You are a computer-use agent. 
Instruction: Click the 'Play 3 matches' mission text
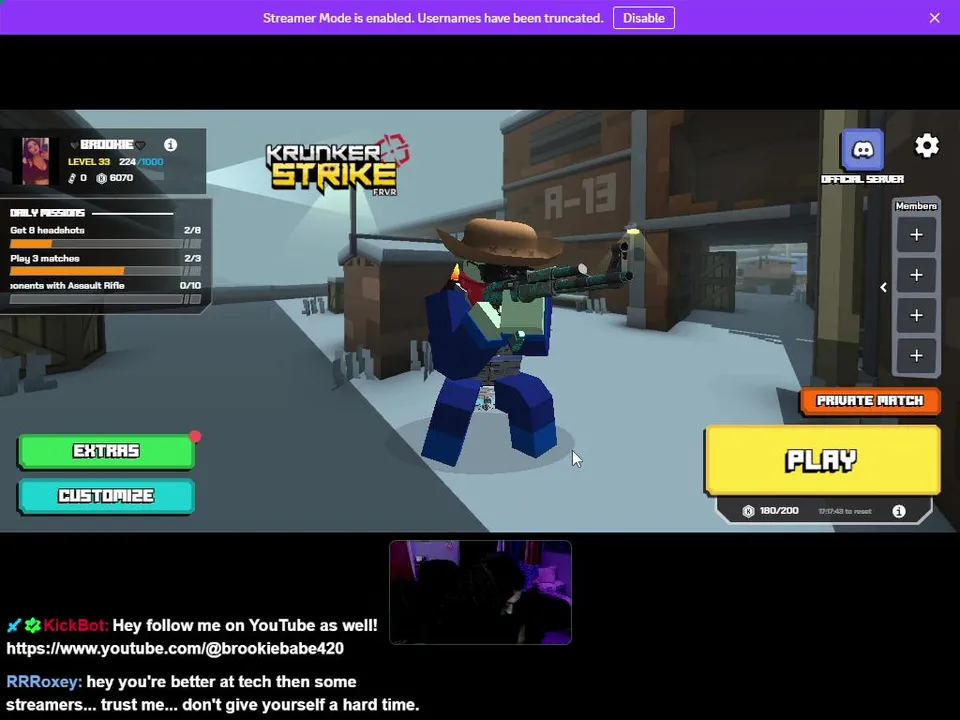[x=45, y=258]
